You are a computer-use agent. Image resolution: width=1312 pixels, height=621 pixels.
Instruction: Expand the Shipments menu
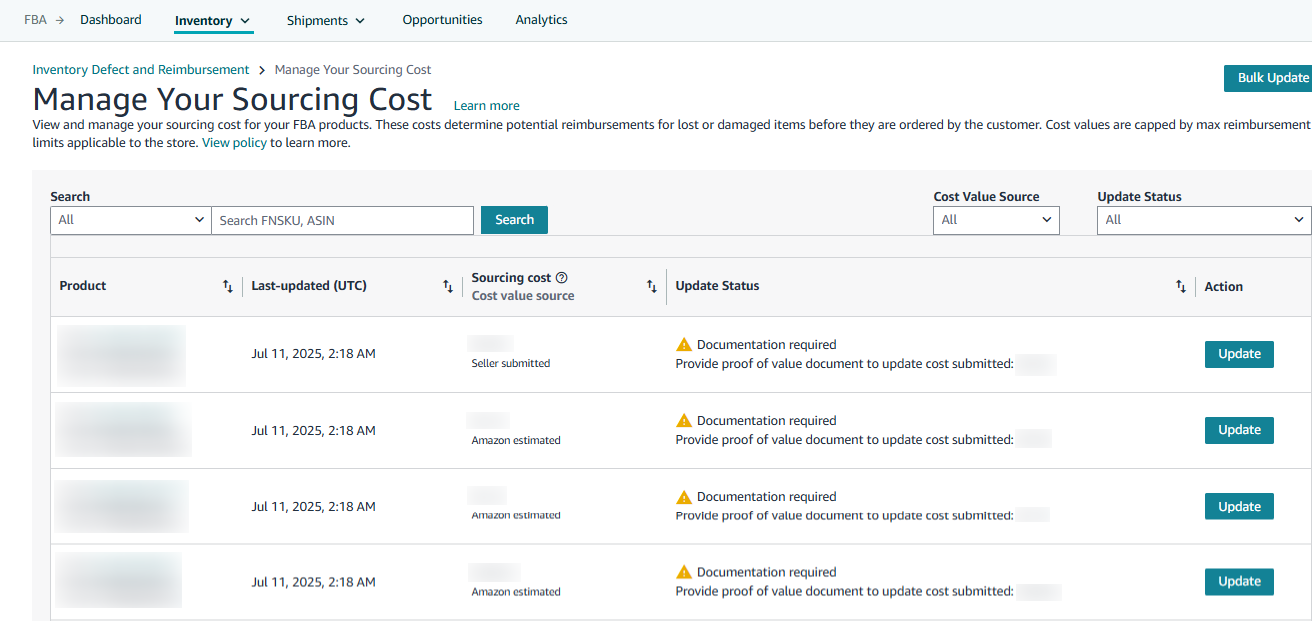point(325,20)
